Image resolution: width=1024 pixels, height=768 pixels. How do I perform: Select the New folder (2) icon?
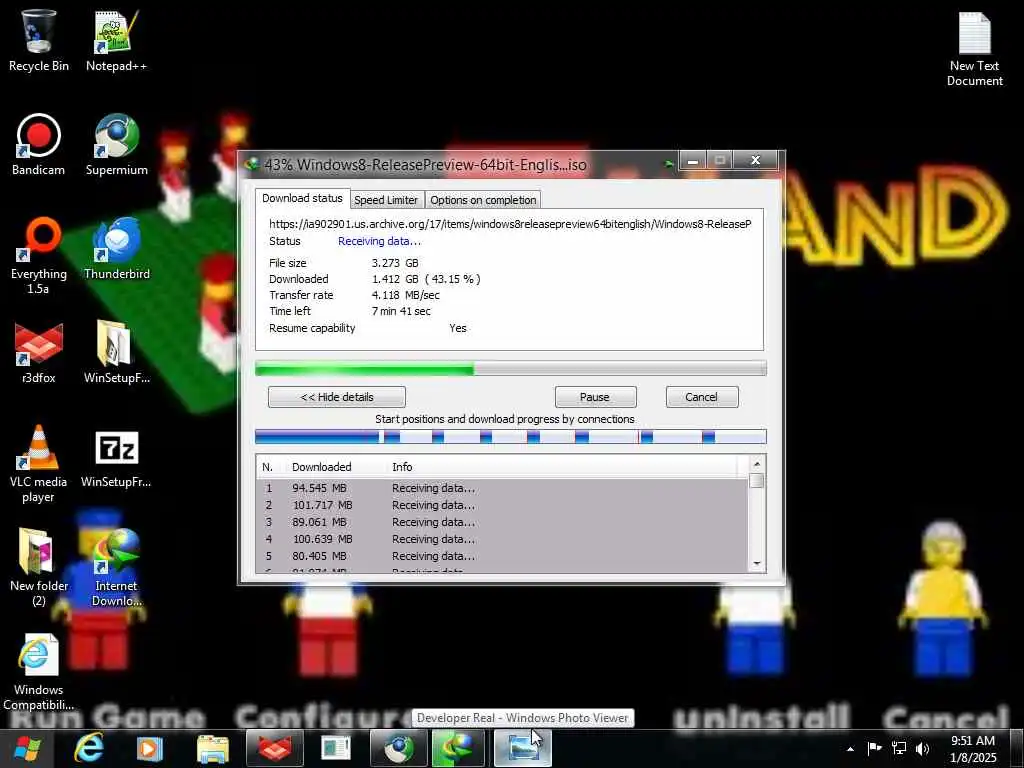point(39,568)
